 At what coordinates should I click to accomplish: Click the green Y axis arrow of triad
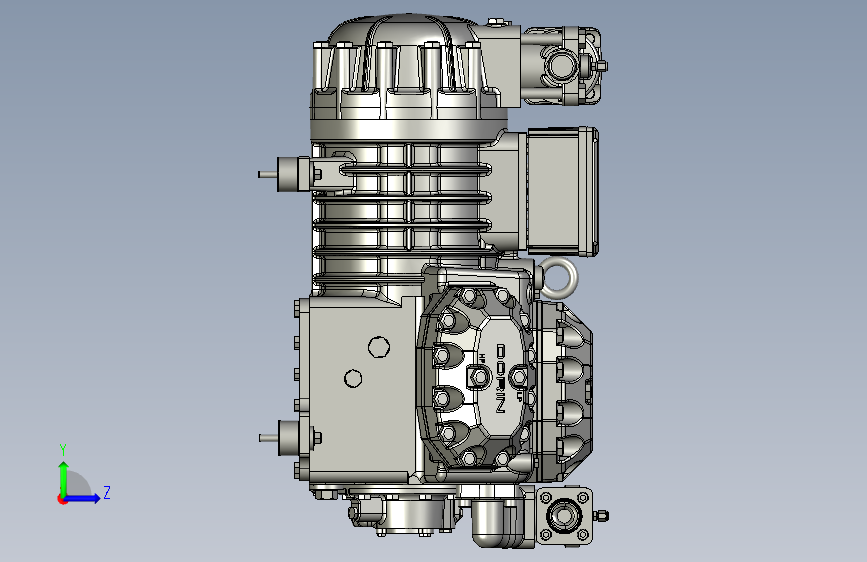pos(64,478)
